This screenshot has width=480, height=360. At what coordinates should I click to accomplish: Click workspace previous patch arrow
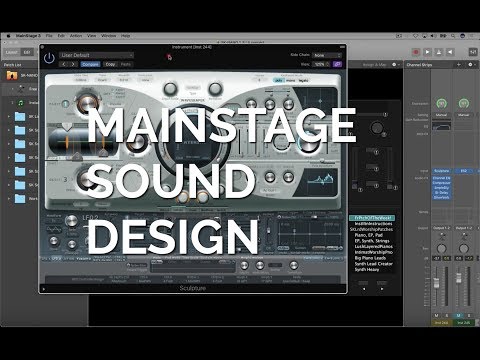click(364, 289)
